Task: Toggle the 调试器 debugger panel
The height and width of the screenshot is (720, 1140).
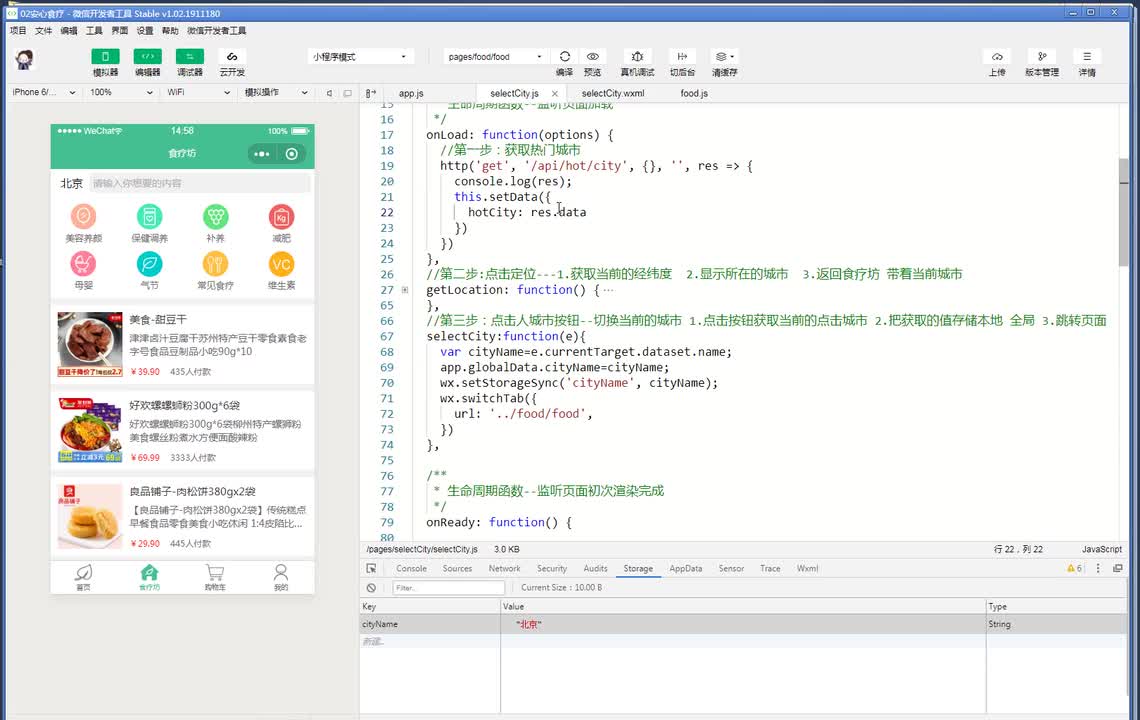Action: click(189, 57)
